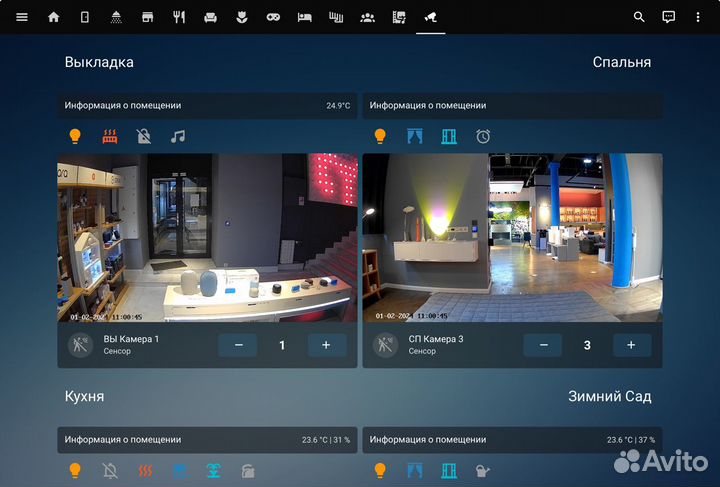Open the ВЫ Камера 1 camera feed
This screenshot has height=487, width=720.
(x=207, y=237)
